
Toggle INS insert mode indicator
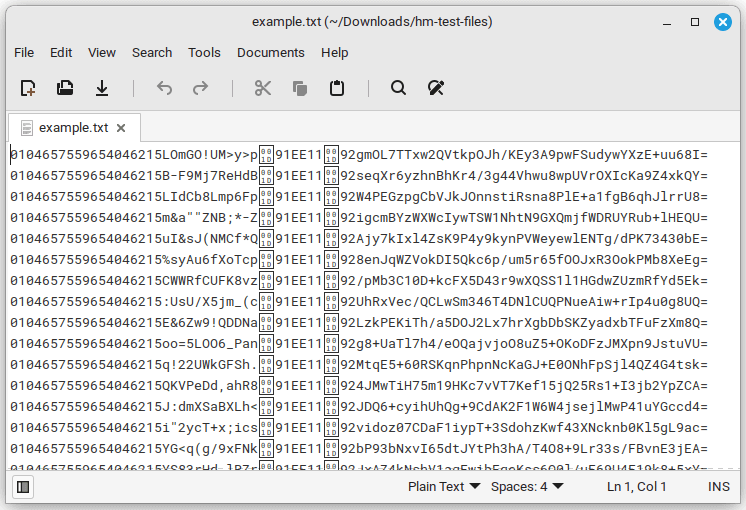[718, 487]
